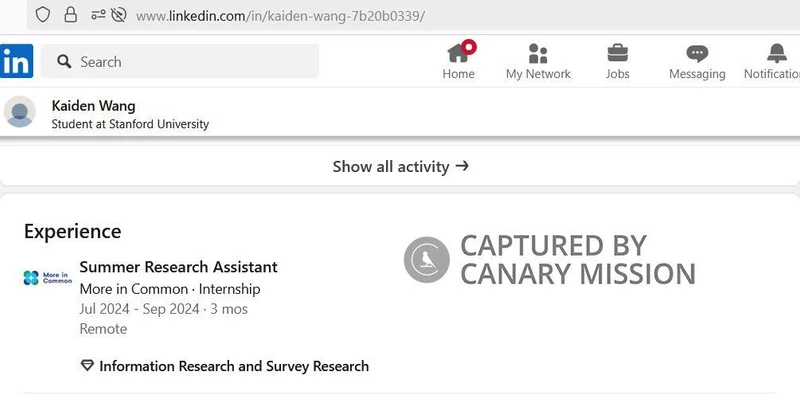
Task: Click the magnifier icon in Search box
Action: click(64, 62)
